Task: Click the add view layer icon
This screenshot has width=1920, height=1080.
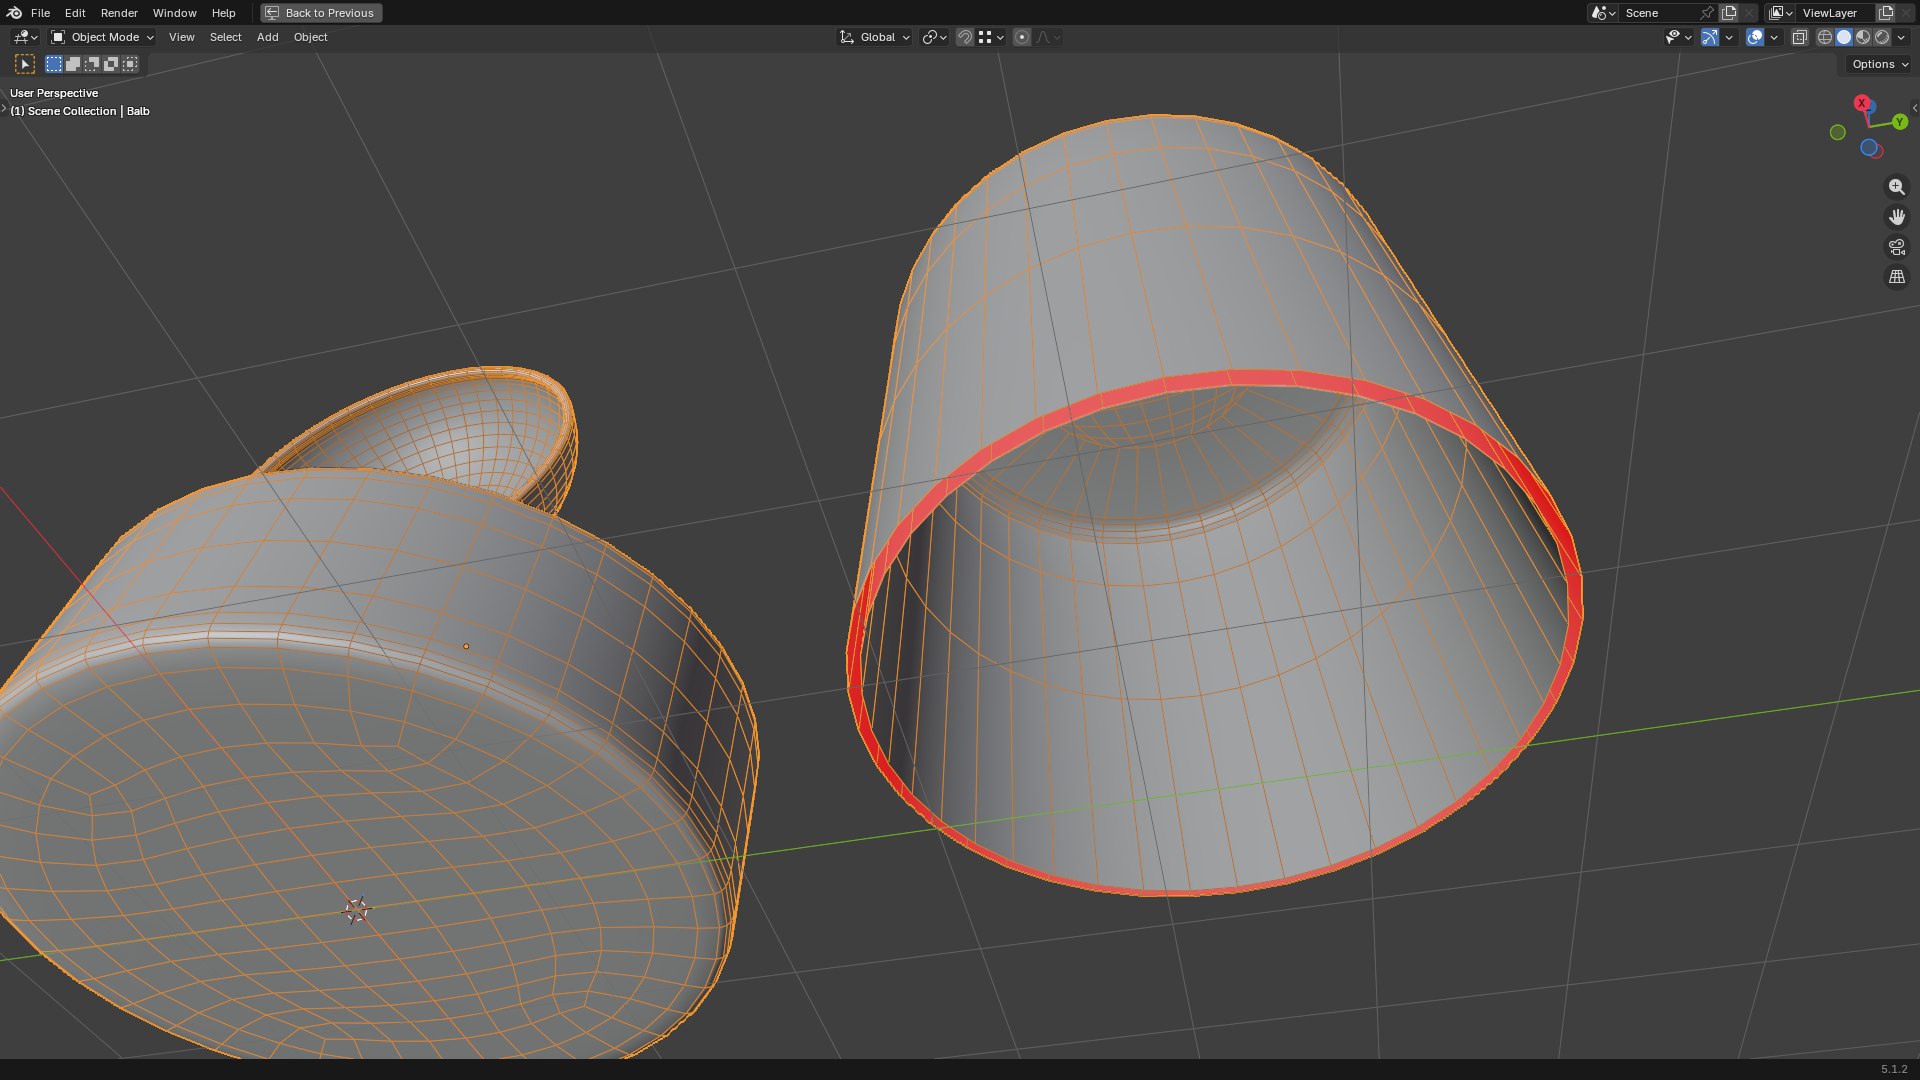Action: pos(1886,13)
